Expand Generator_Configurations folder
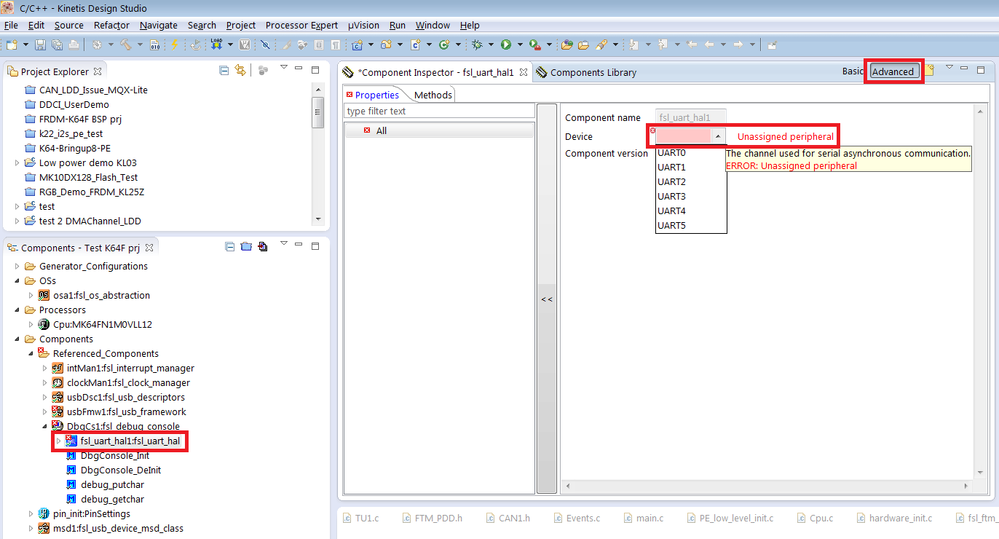The image size is (999, 539). 17,266
